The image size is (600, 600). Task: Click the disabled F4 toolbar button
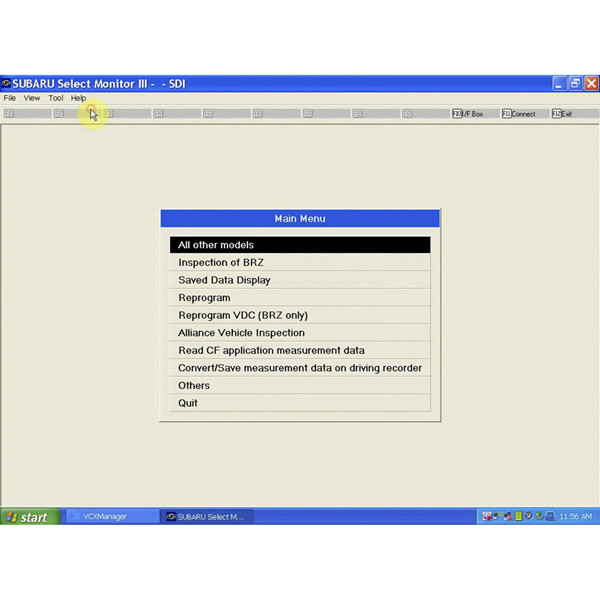pos(176,114)
